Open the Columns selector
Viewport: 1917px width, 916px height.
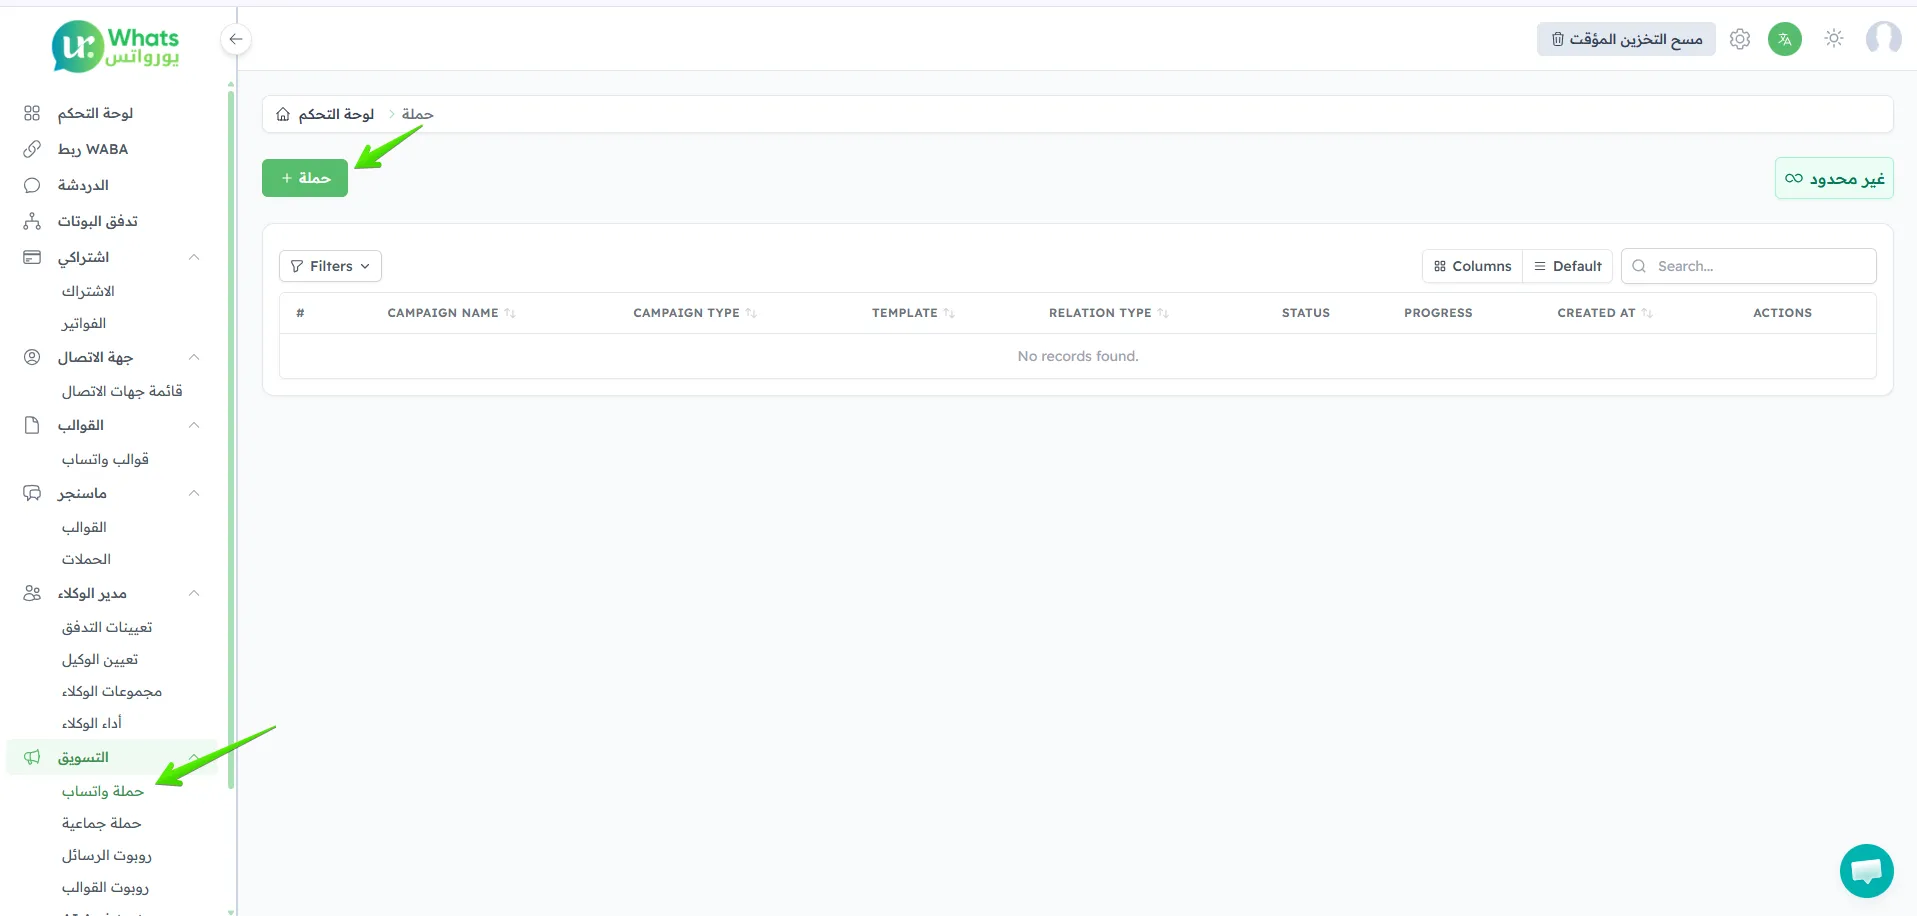(x=1472, y=266)
